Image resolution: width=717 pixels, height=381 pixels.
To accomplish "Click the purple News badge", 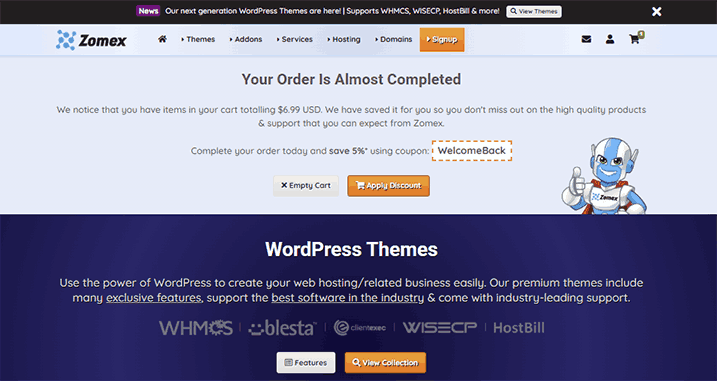I will coord(148,11).
